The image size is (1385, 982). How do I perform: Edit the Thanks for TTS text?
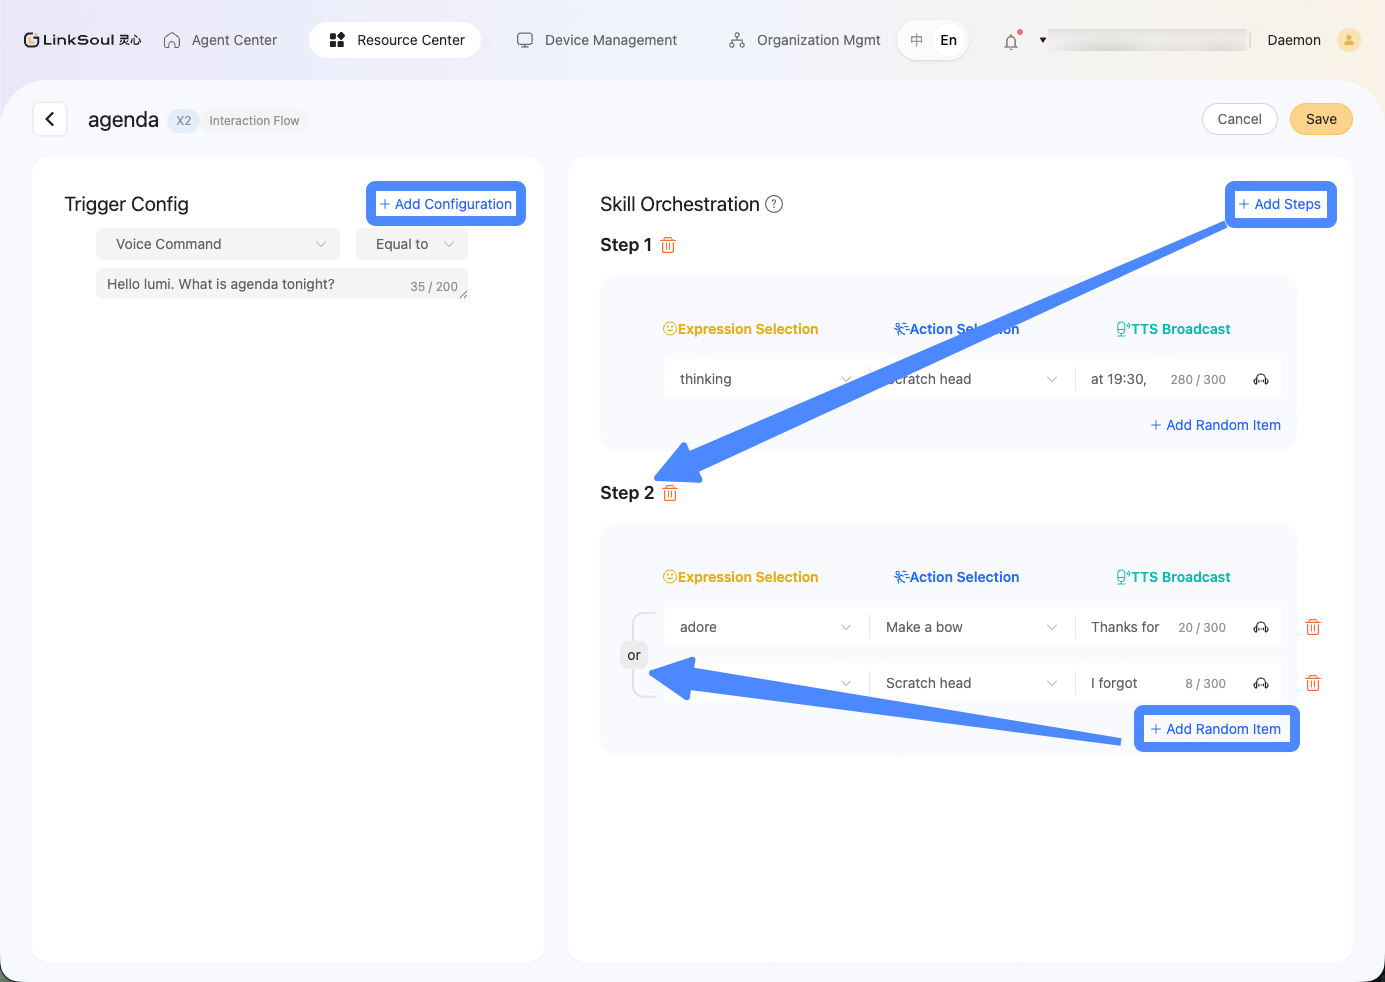tap(1125, 627)
